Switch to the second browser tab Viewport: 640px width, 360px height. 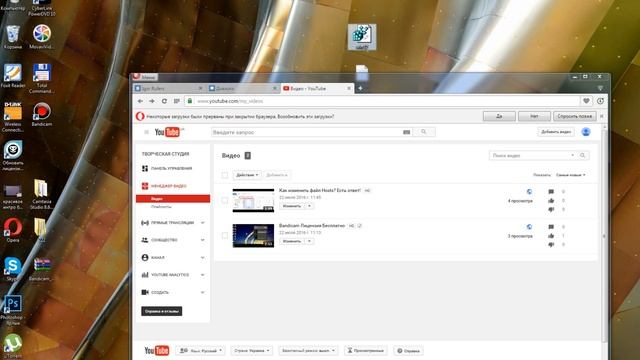point(242,88)
